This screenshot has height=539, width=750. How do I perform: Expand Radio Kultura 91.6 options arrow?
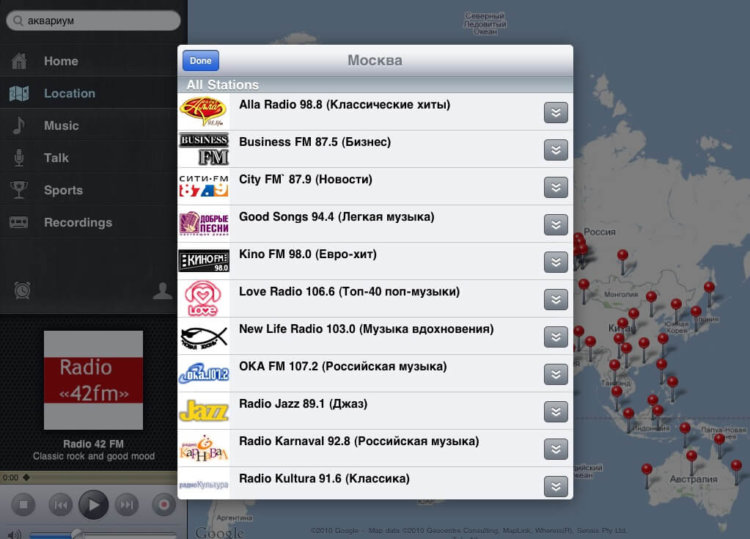point(556,486)
